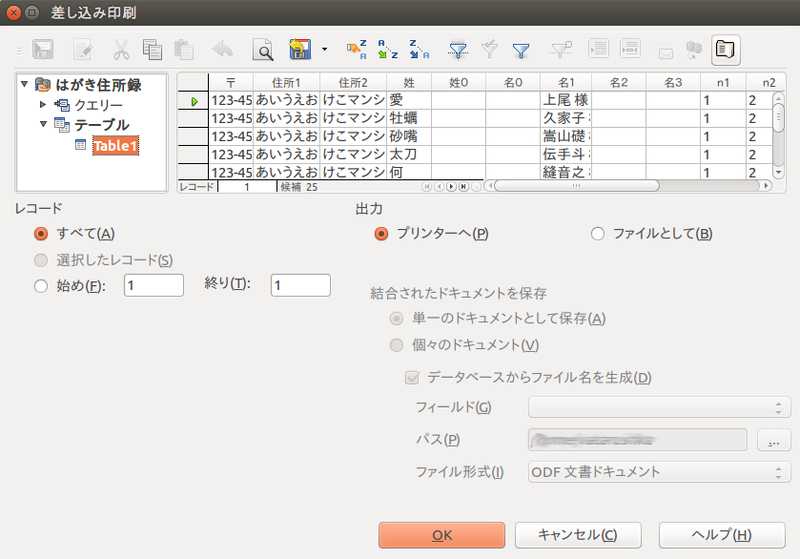Click the 名1 column header
The height and width of the screenshot is (559, 800).
[x=566, y=82]
